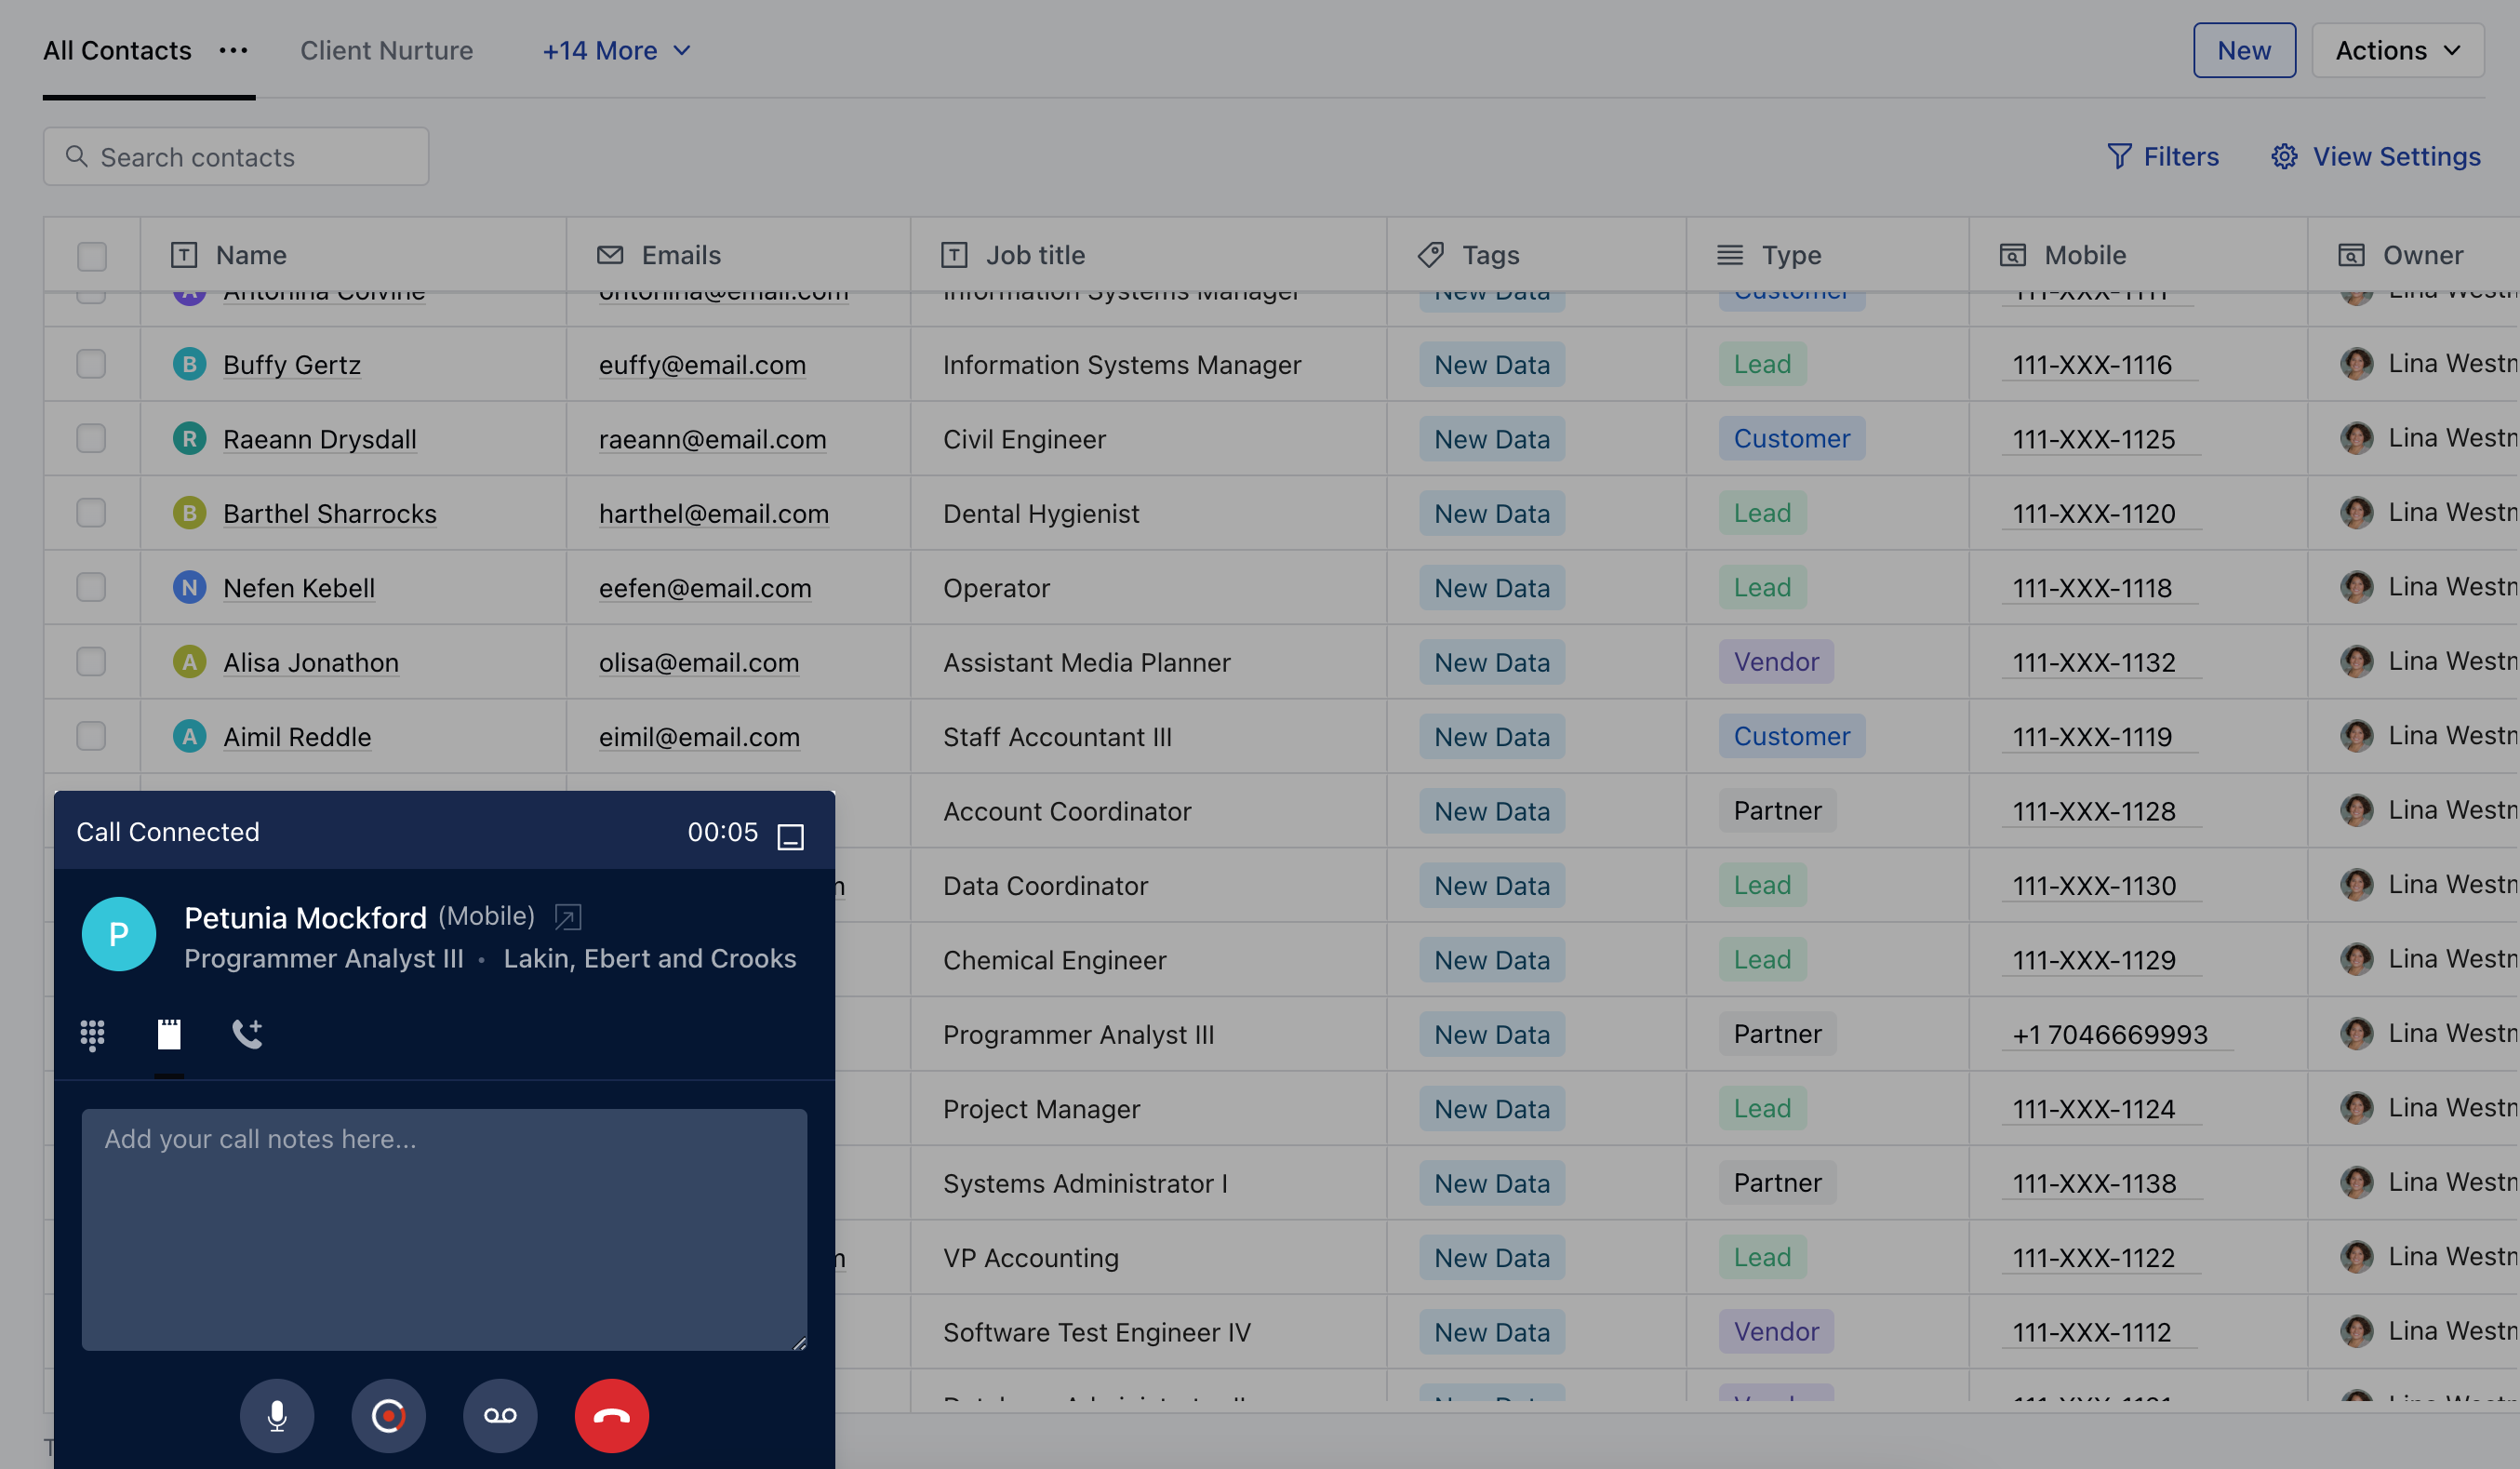Check the box for Nefen Kebell
The height and width of the screenshot is (1469, 2520).
[91, 587]
